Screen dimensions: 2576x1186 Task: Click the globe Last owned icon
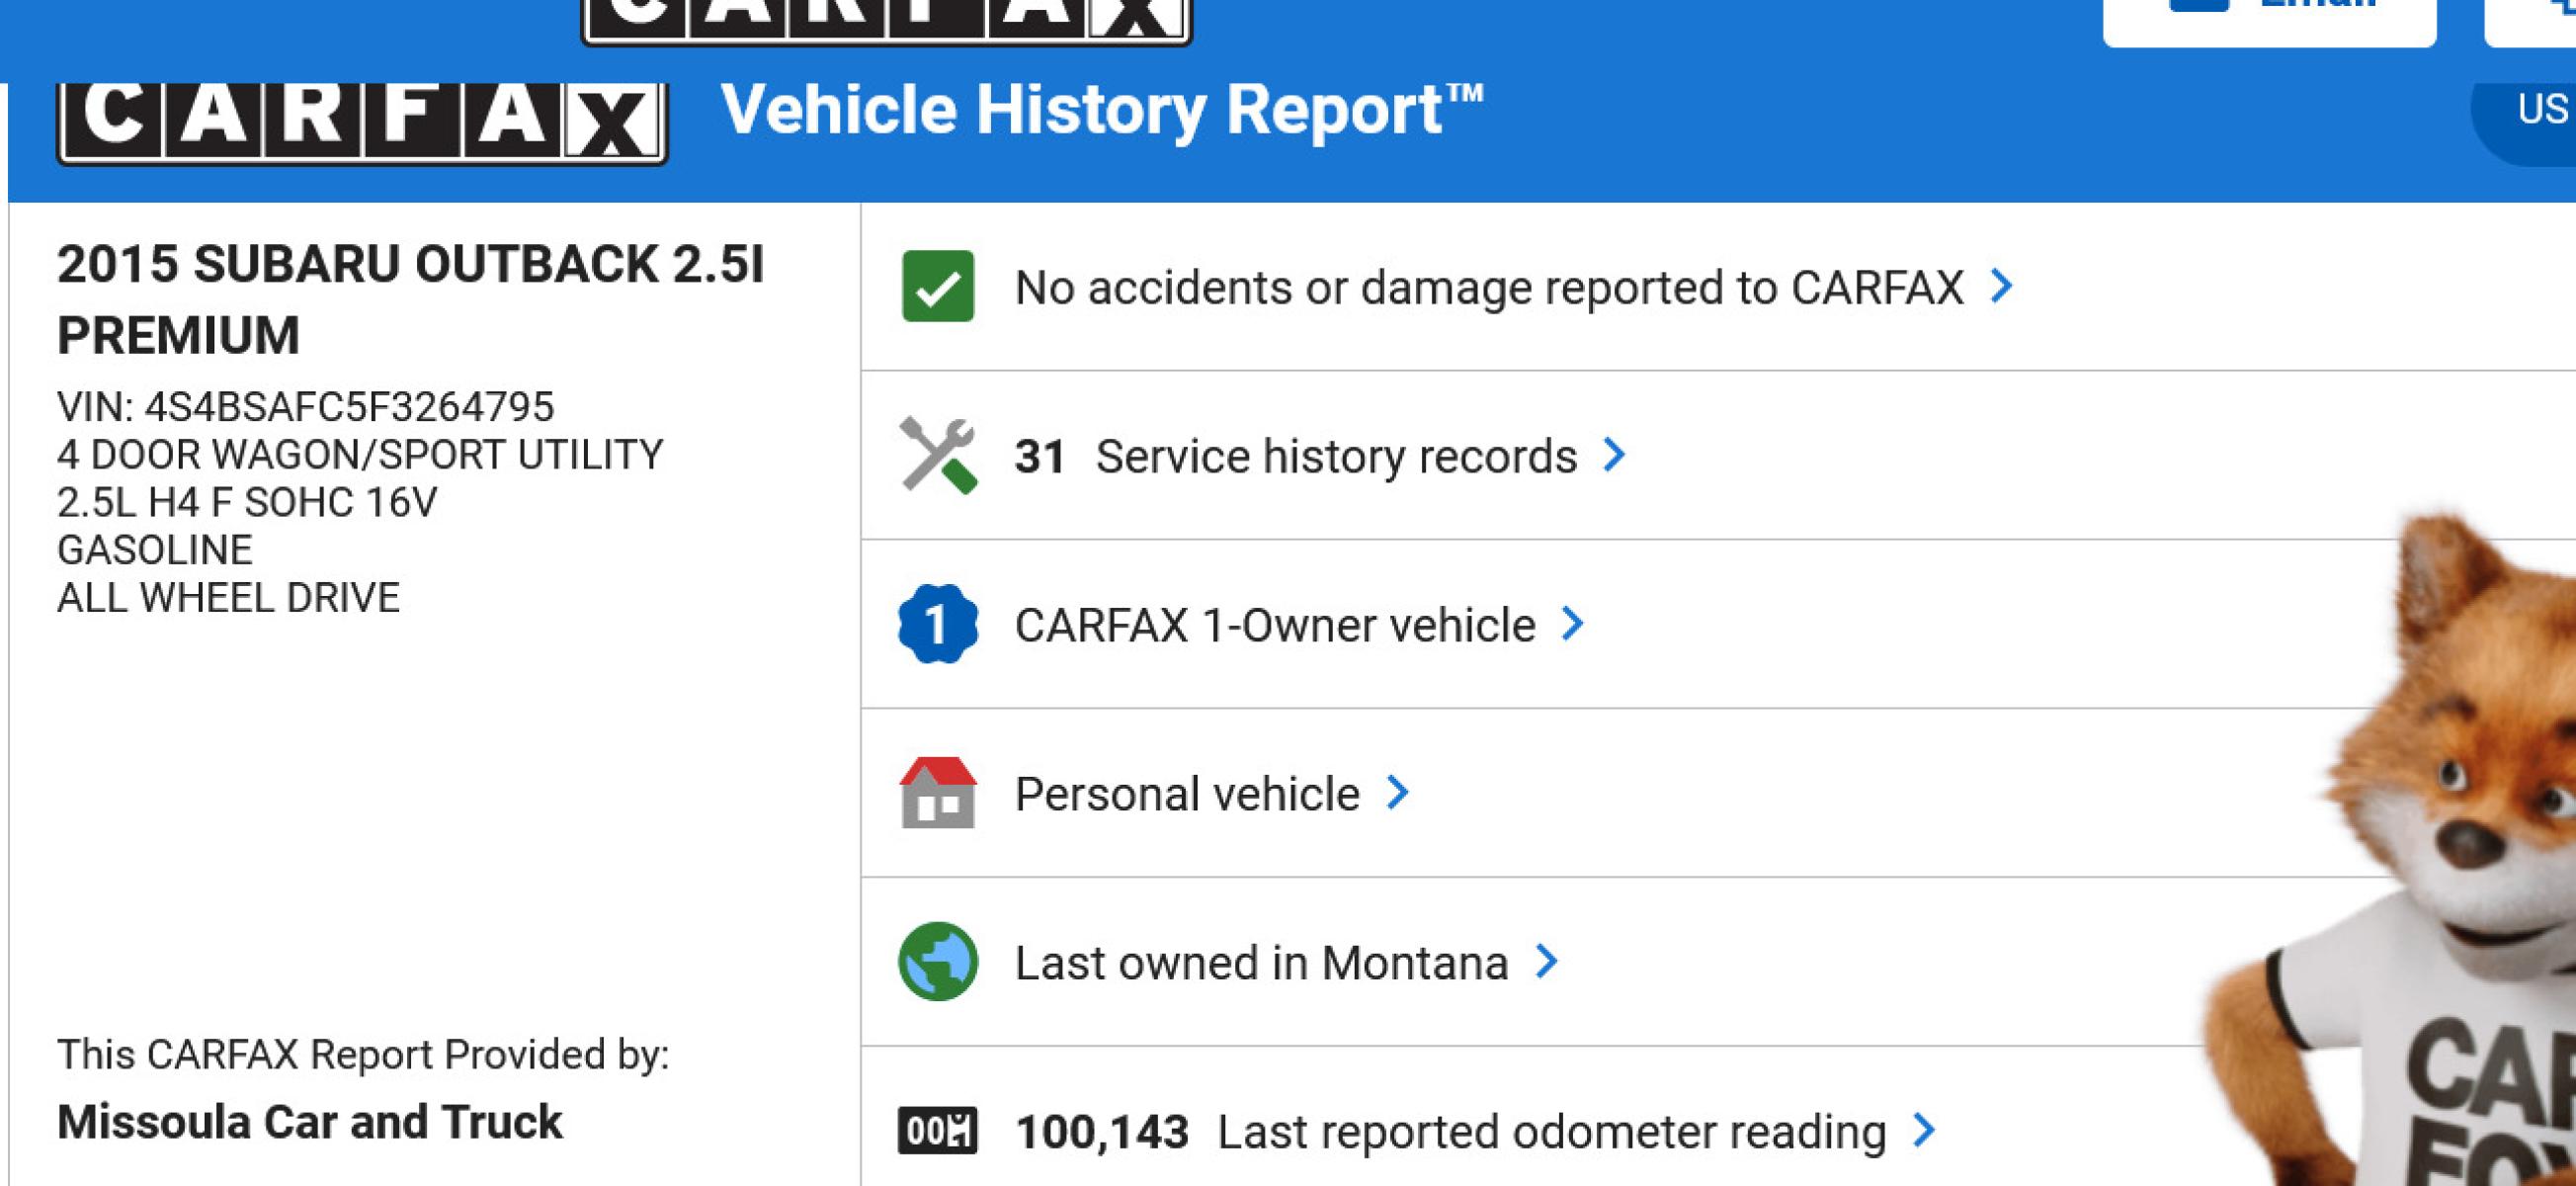[x=937, y=962]
